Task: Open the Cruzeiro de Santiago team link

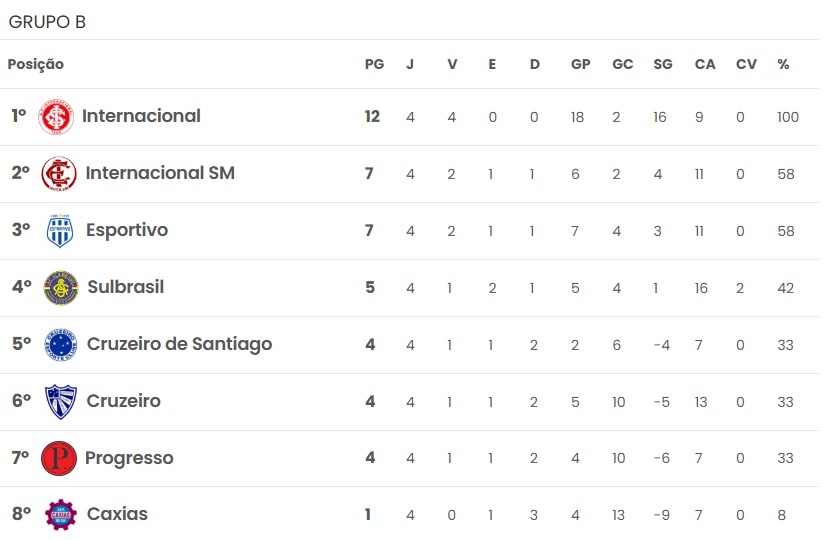Action: tap(179, 344)
